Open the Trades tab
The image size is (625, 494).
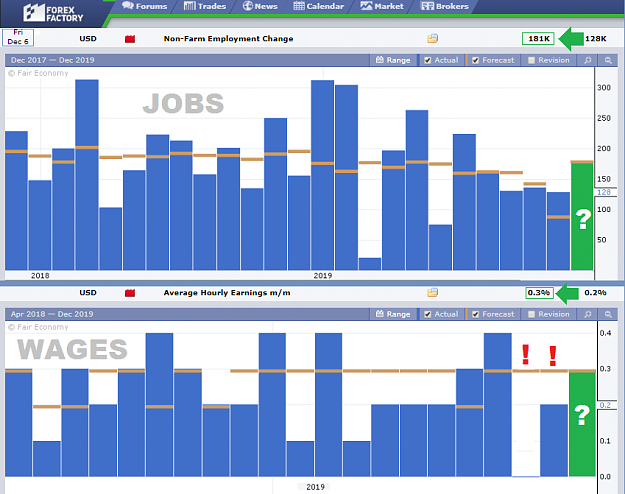click(x=205, y=6)
